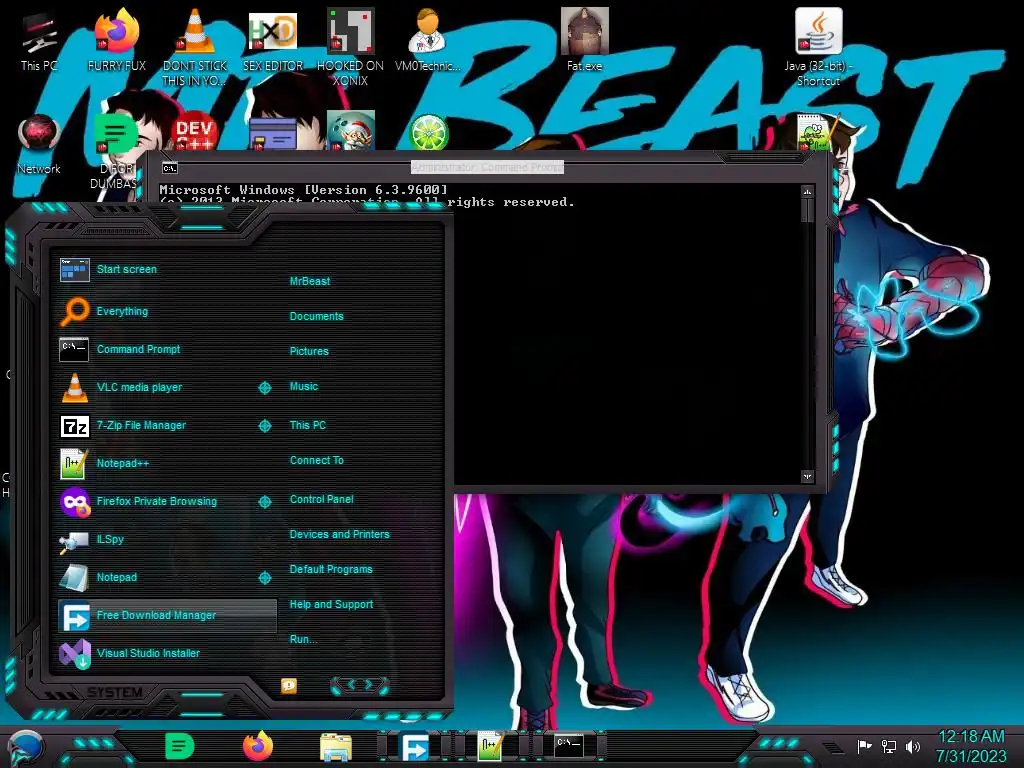
Task: Click the volume speaker tray icon
Action: [x=913, y=746]
